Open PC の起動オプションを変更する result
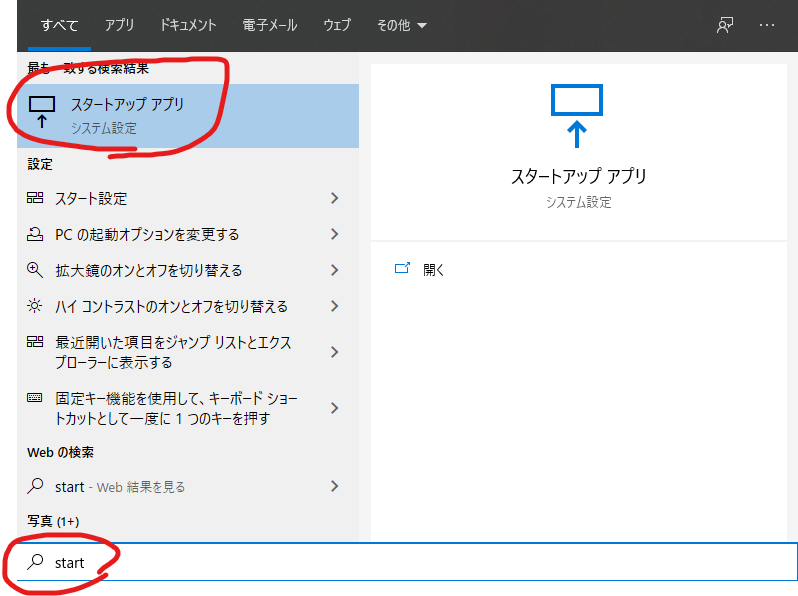Viewport: 798px width, 596px height. click(188, 234)
